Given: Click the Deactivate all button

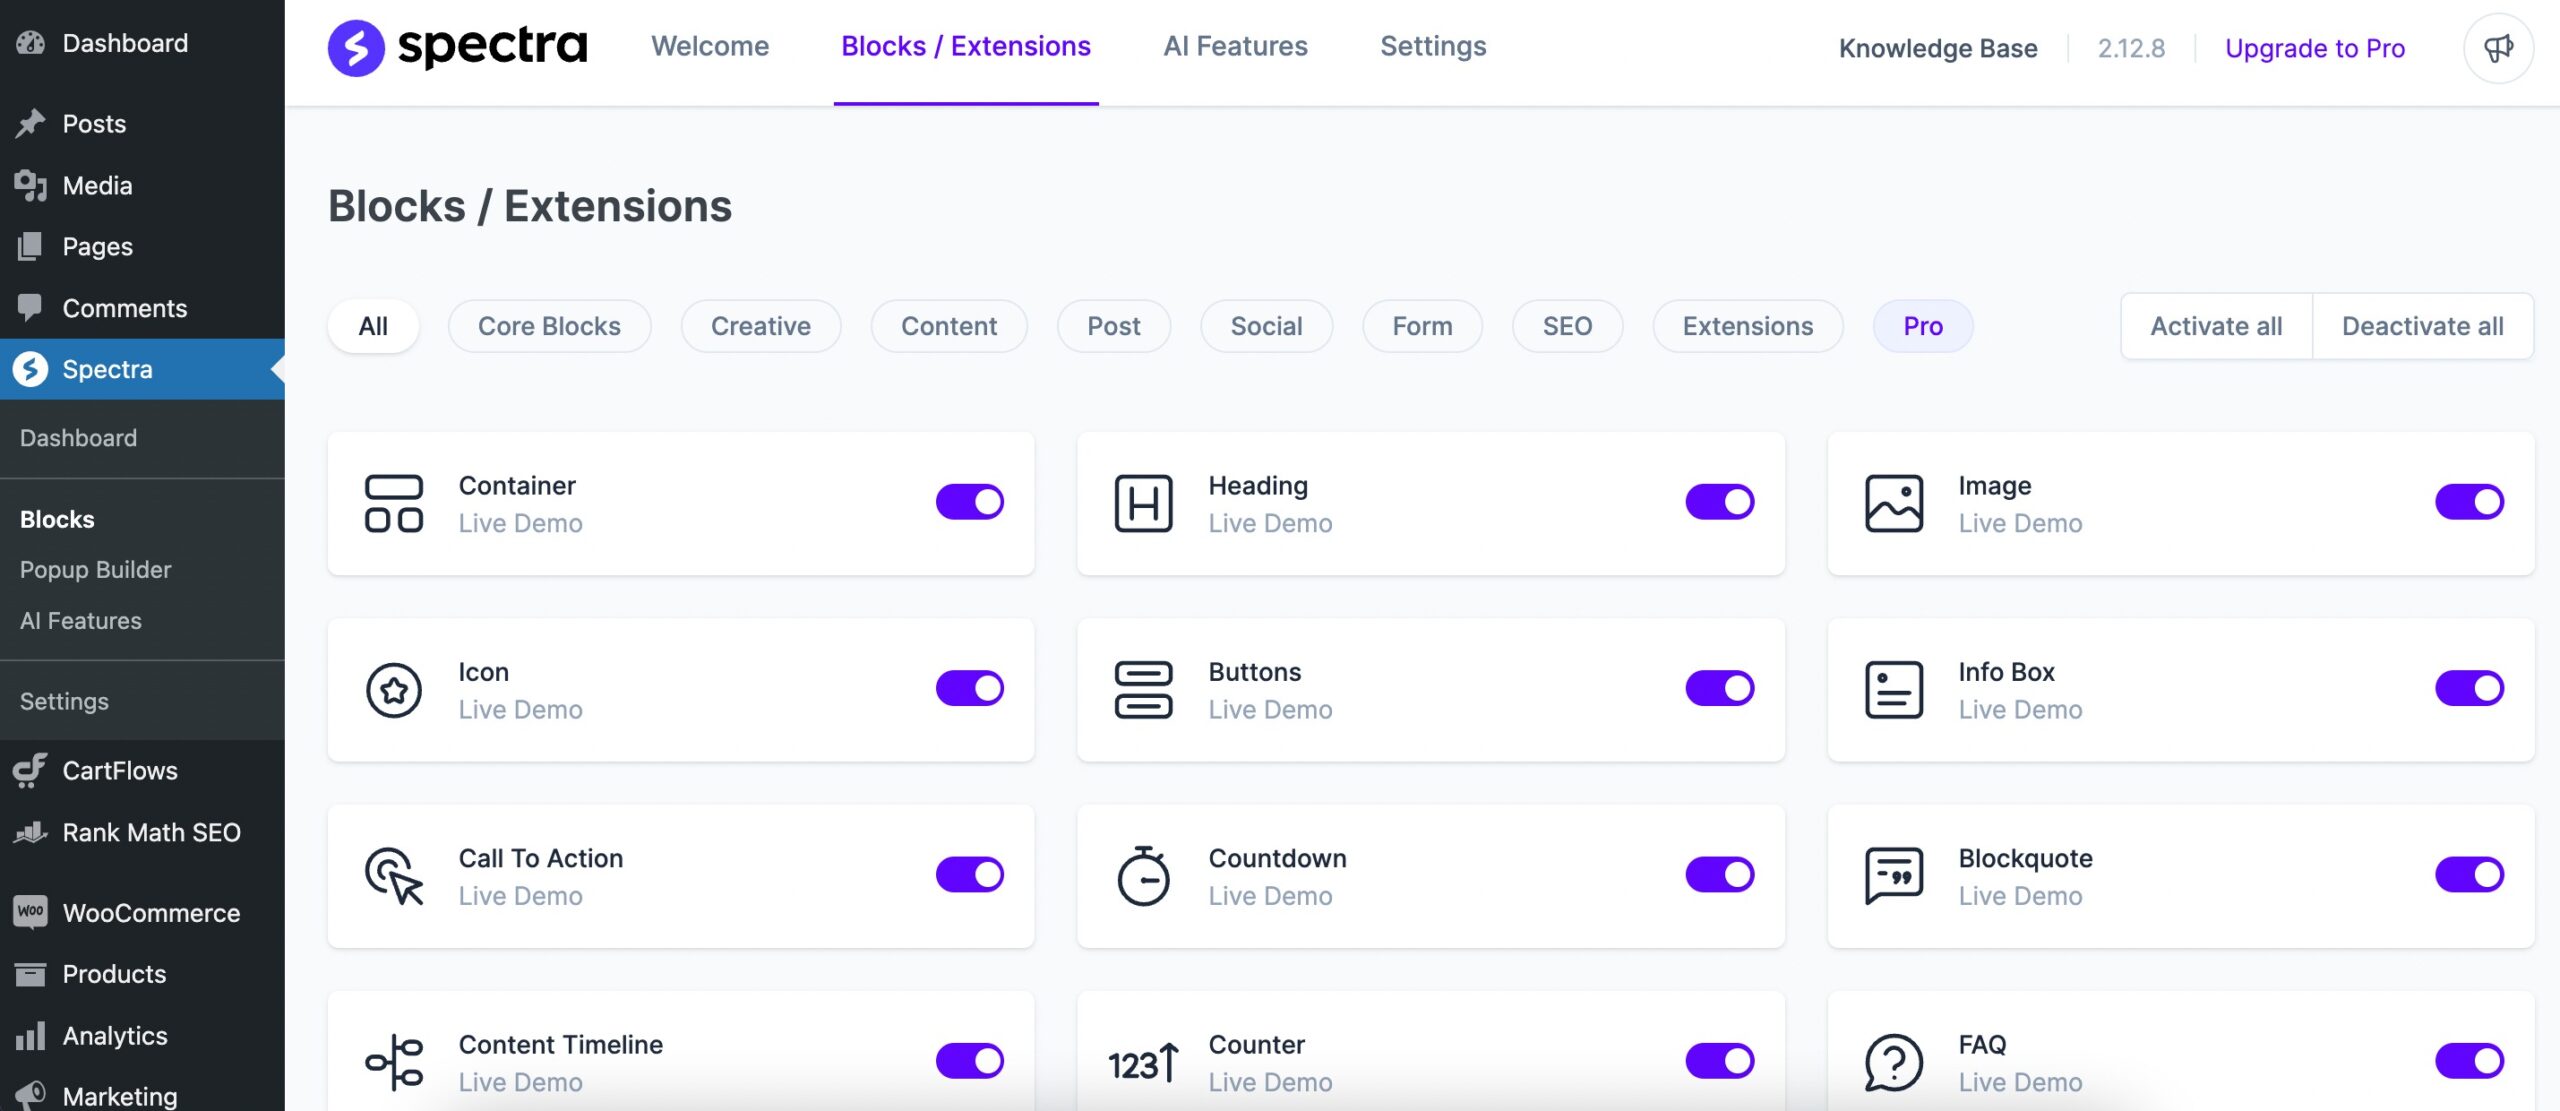Looking at the screenshot, I should pos(2422,326).
